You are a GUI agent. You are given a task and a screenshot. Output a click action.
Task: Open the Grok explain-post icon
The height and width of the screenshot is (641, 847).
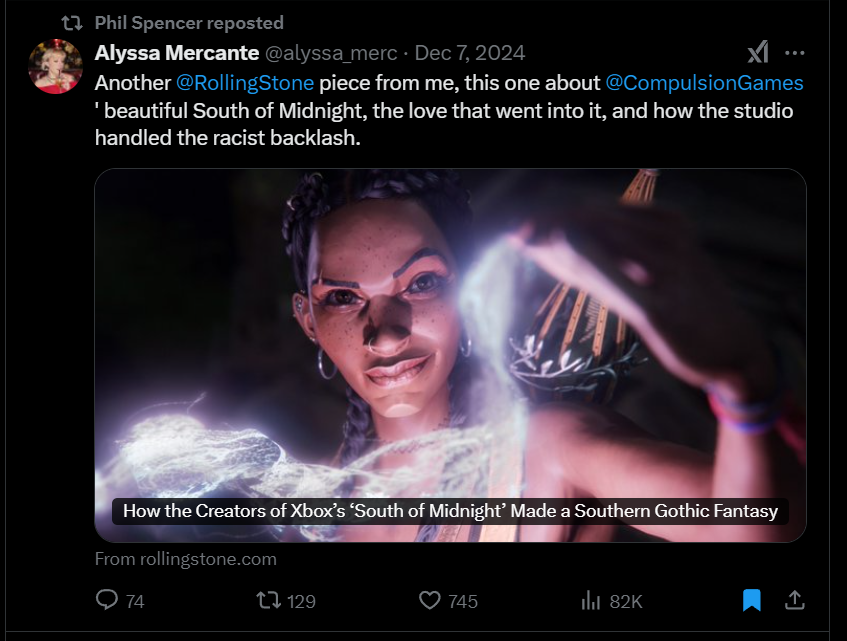(x=757, y=53)
